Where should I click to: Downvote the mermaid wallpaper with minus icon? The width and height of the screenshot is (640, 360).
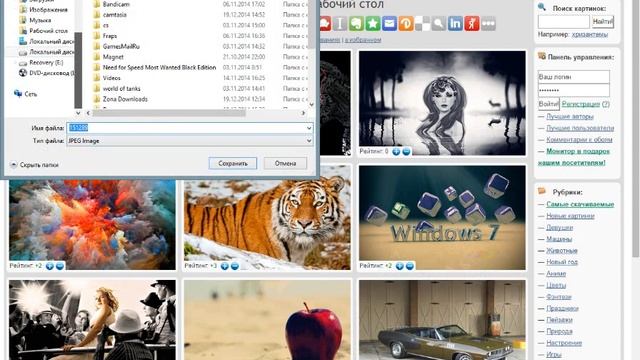click(x=406, y=151)
